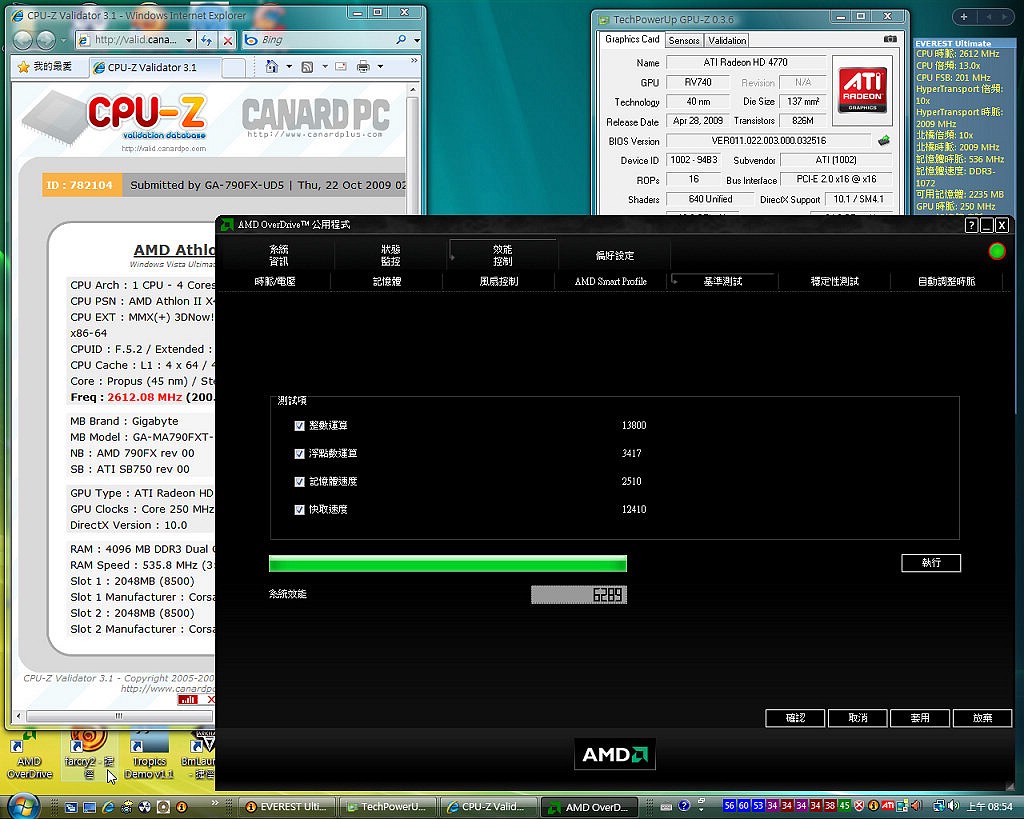Viewport: 1024px width, 819px height.
Task: Click the RSS feeds icon in Internet Explorer
Action: click(307, 67)
